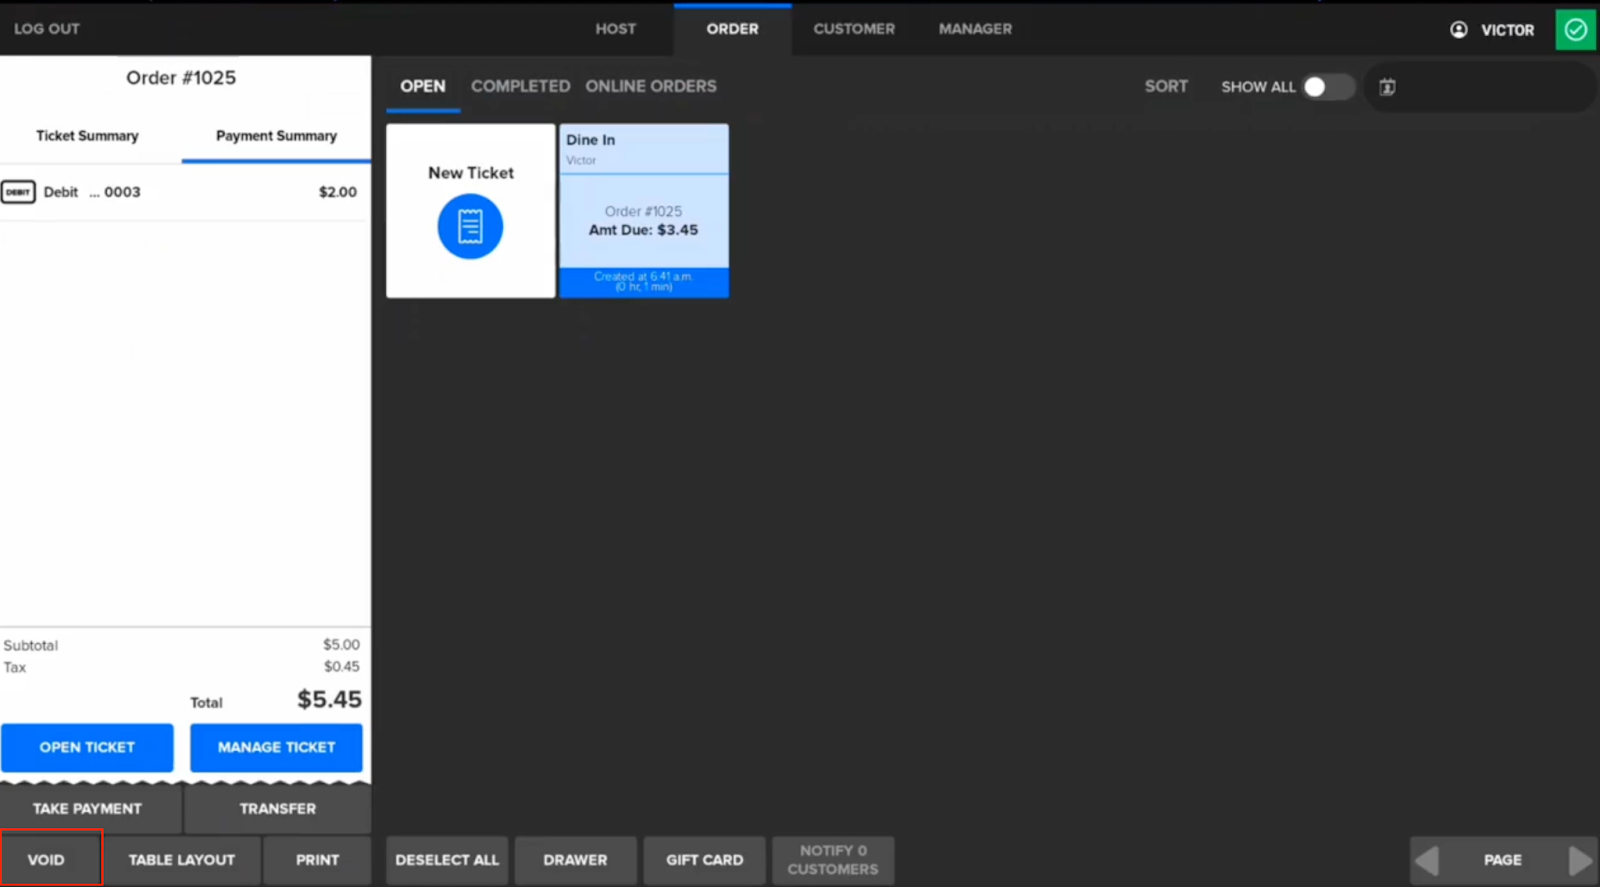Go to next page with right arrow

(1579, 860)
